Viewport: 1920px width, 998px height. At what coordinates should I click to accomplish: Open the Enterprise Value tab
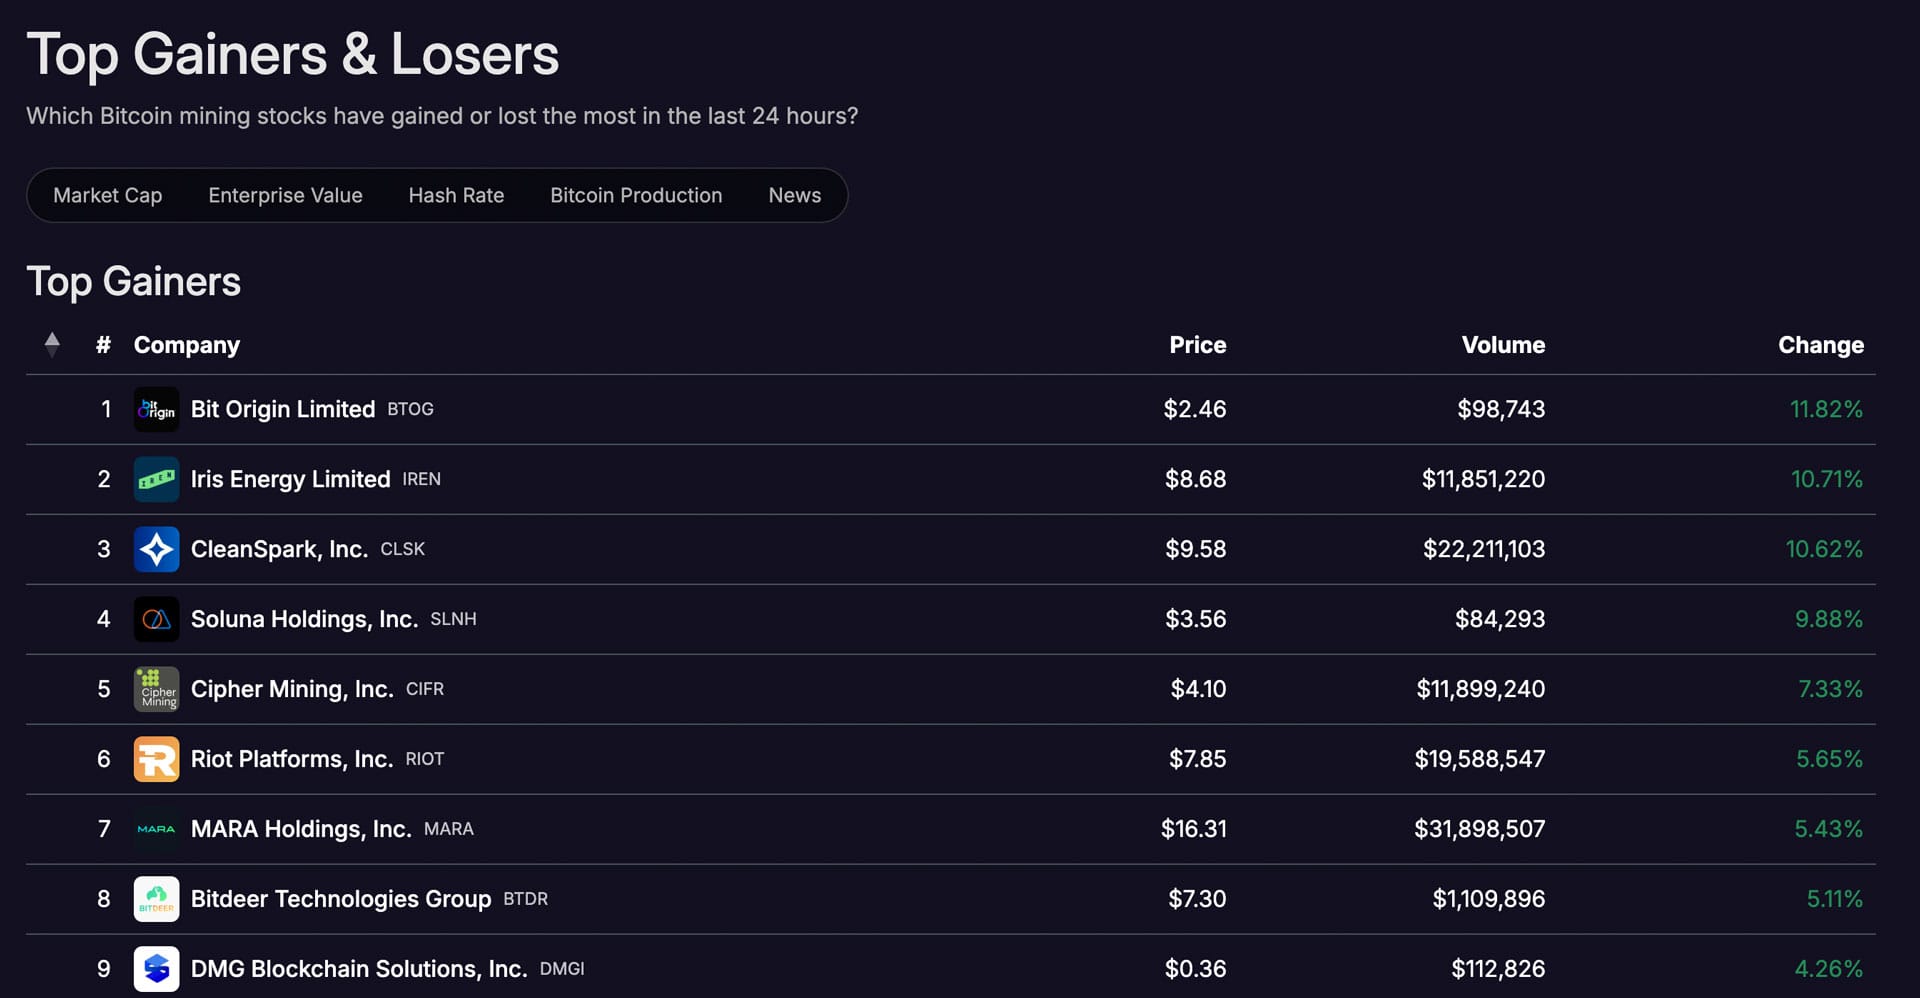tap(285, 195)
